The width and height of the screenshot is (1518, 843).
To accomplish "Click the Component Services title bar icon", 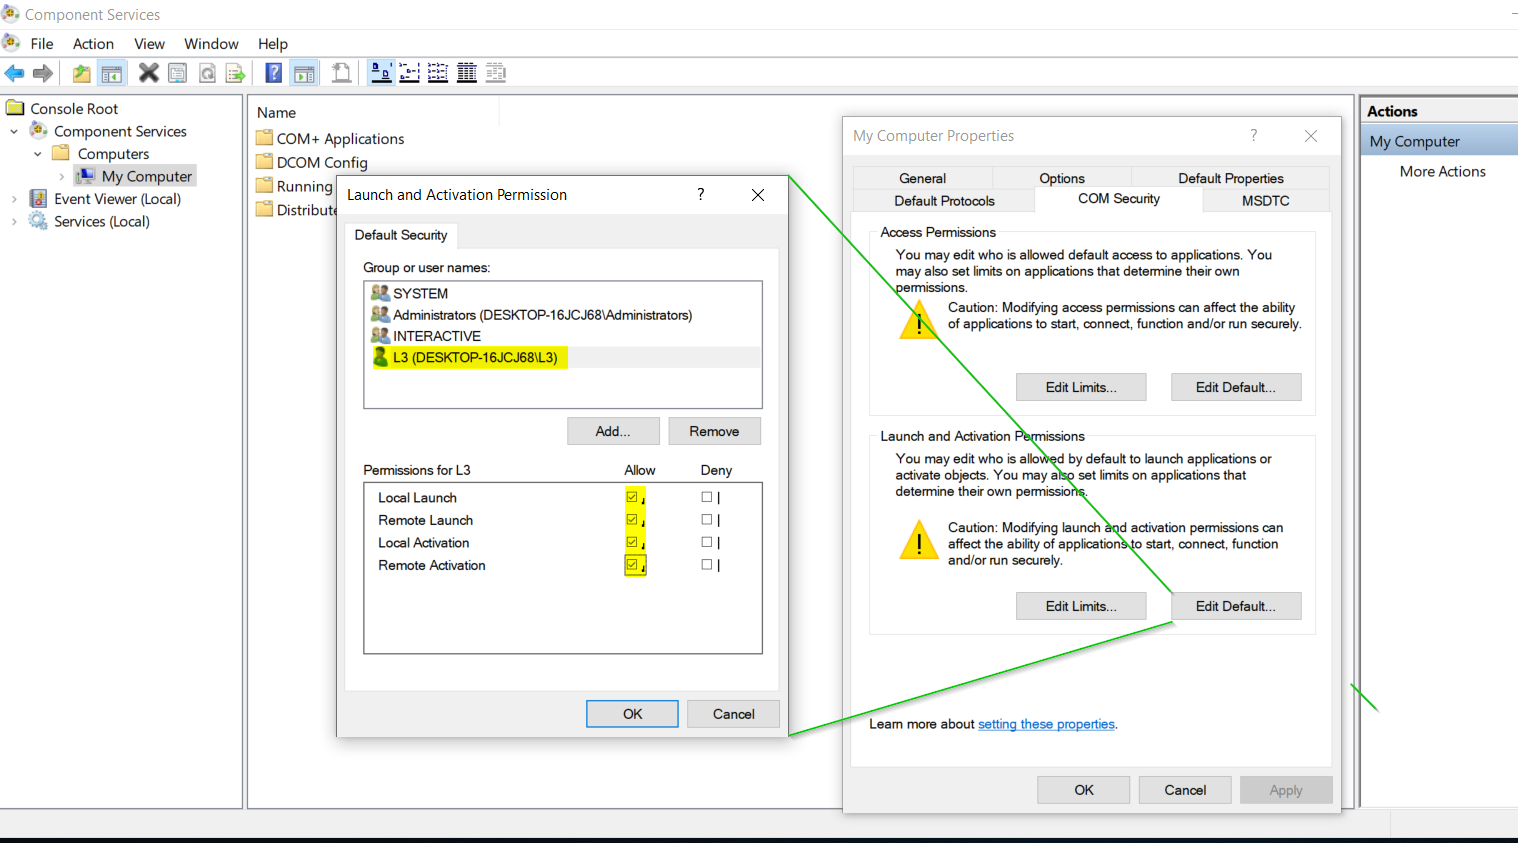I will [x=11, y=14].
